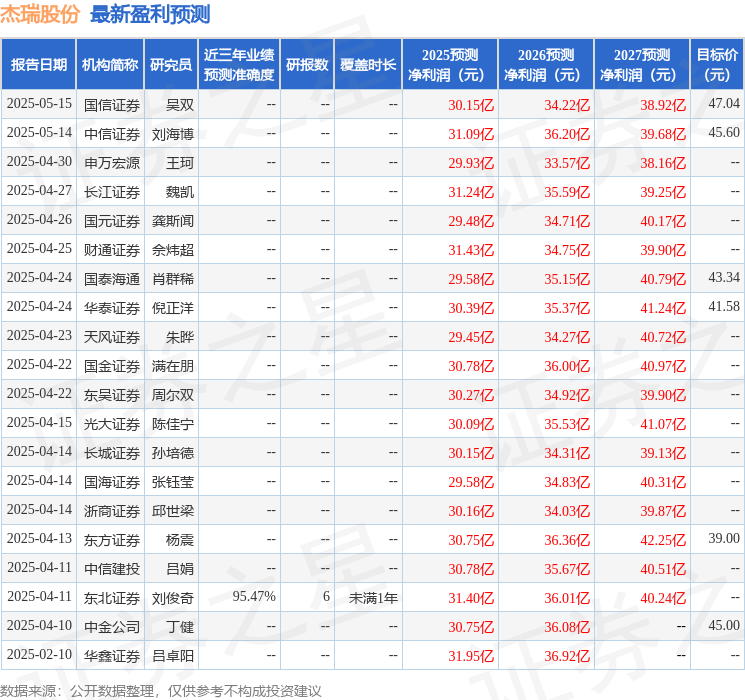Click the 31.09亿 2025 profit value
The image size is (745, 700).
pos(471,134)
